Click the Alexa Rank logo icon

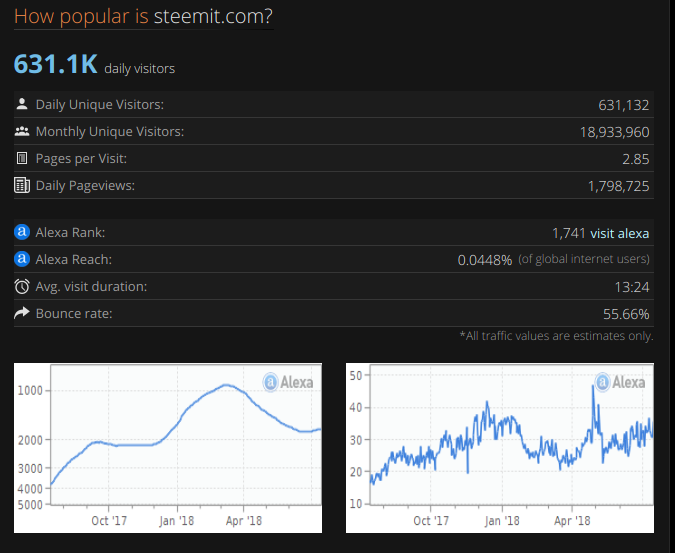click(22, 232)
